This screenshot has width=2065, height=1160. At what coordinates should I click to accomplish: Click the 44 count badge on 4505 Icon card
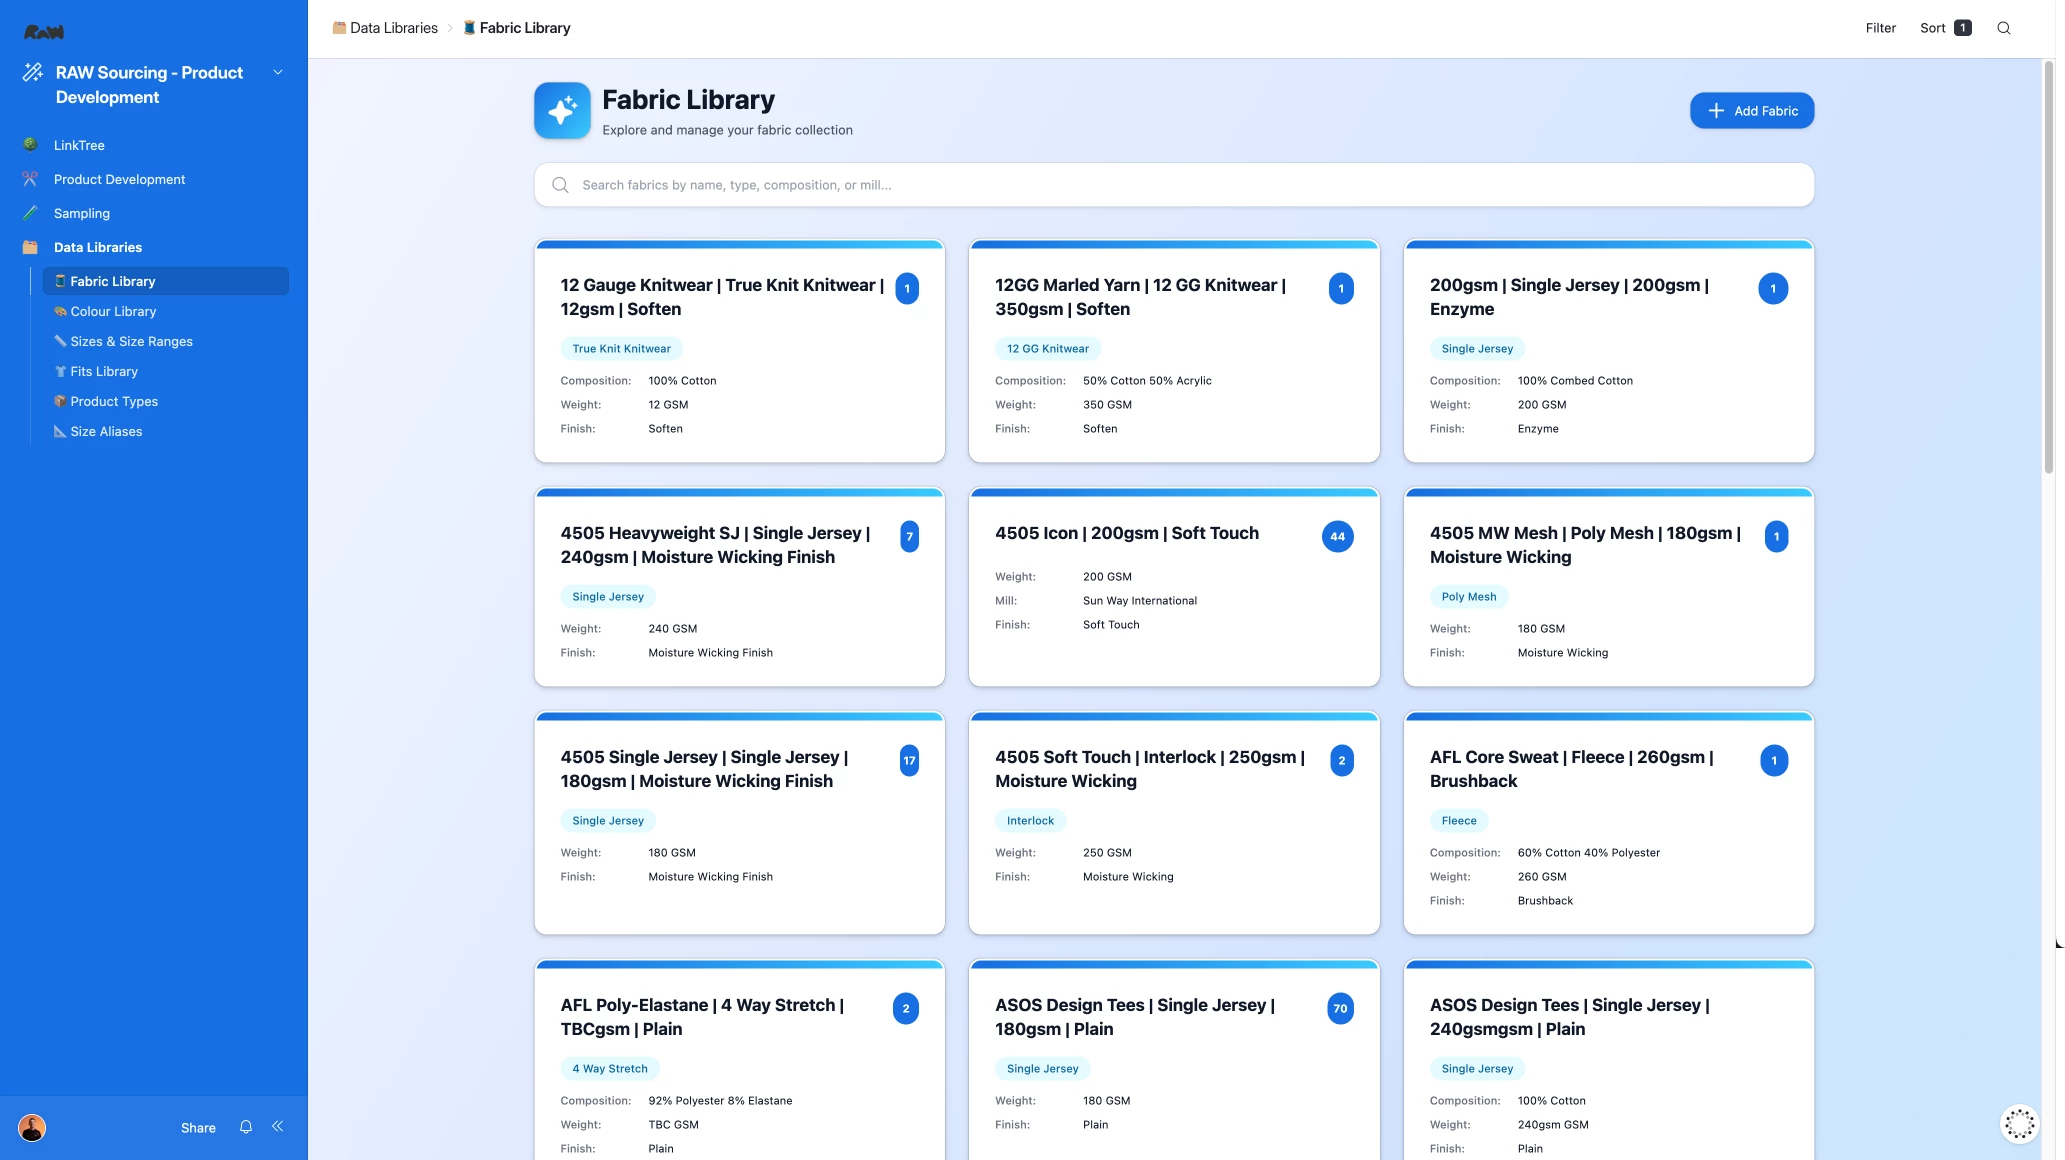[1337, 537]
